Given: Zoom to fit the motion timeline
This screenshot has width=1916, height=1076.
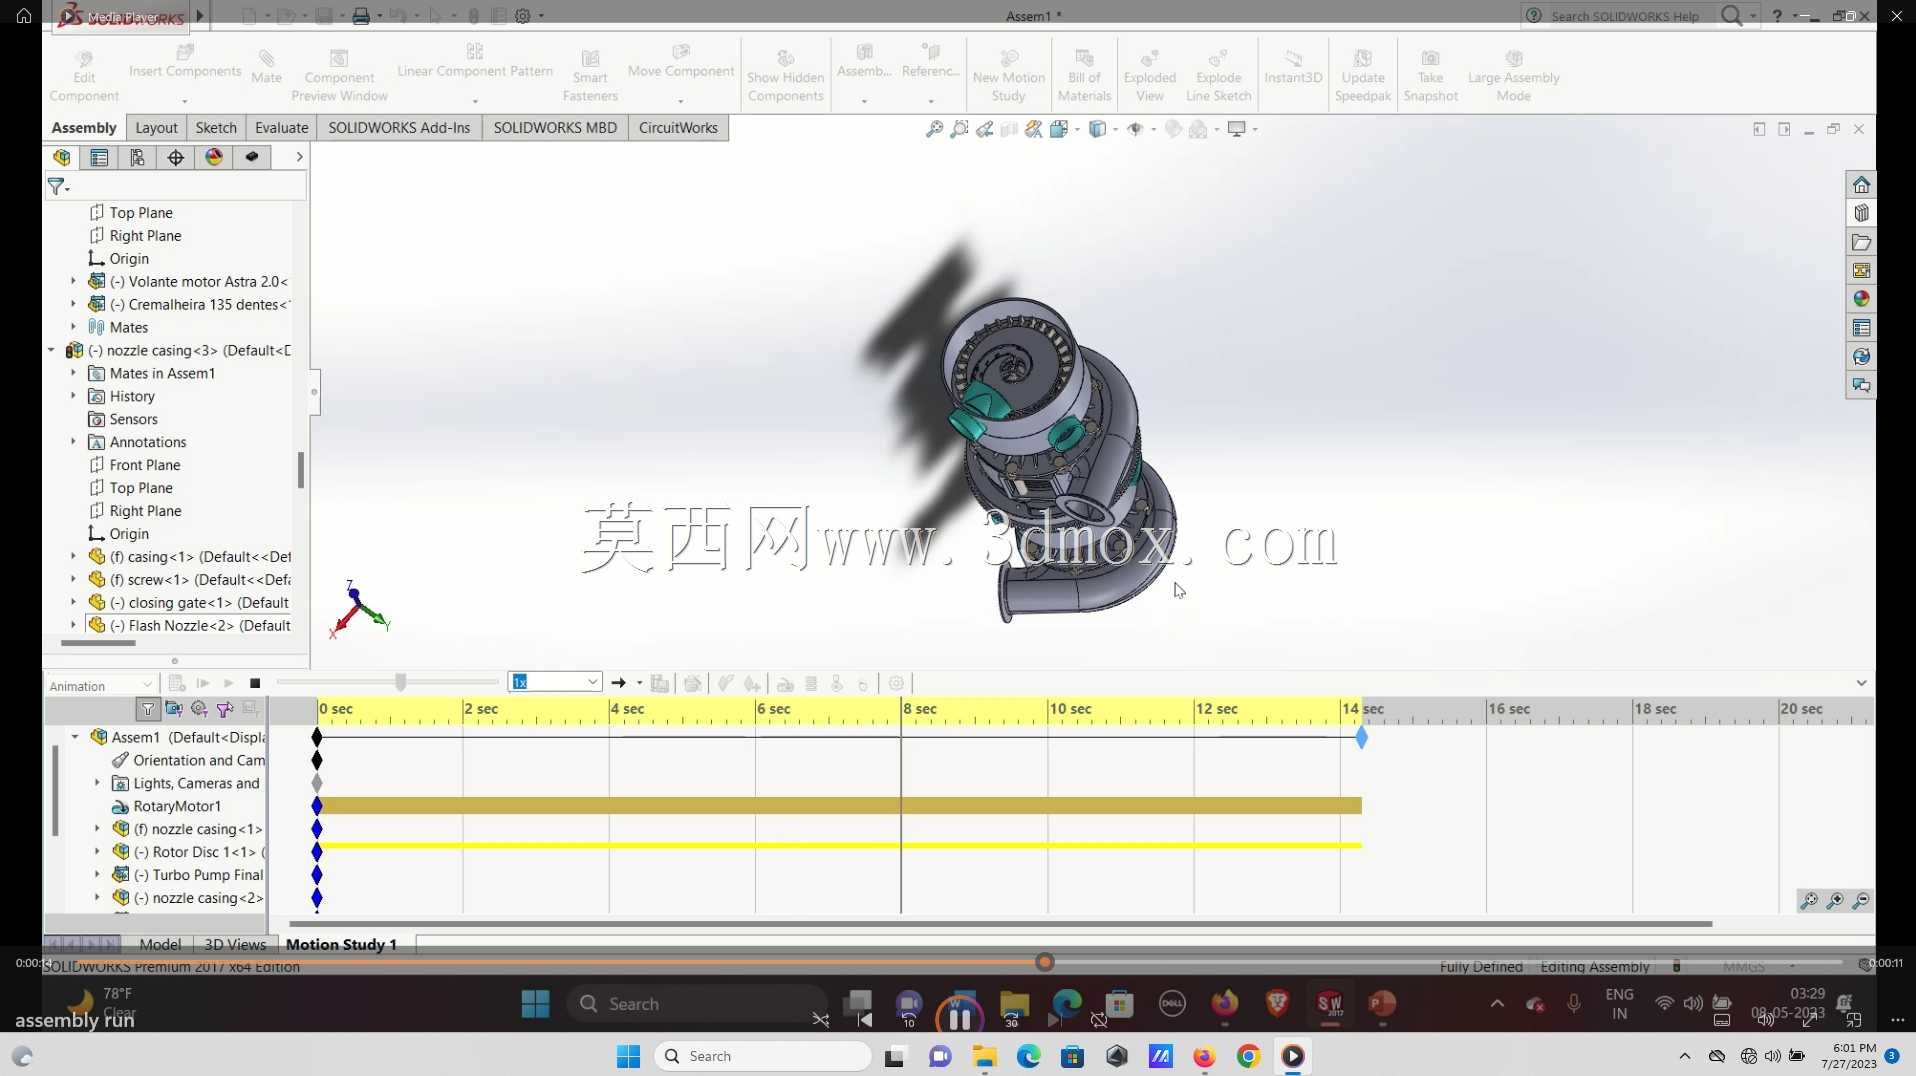Looking at the screenshot, I should 1809,901.
